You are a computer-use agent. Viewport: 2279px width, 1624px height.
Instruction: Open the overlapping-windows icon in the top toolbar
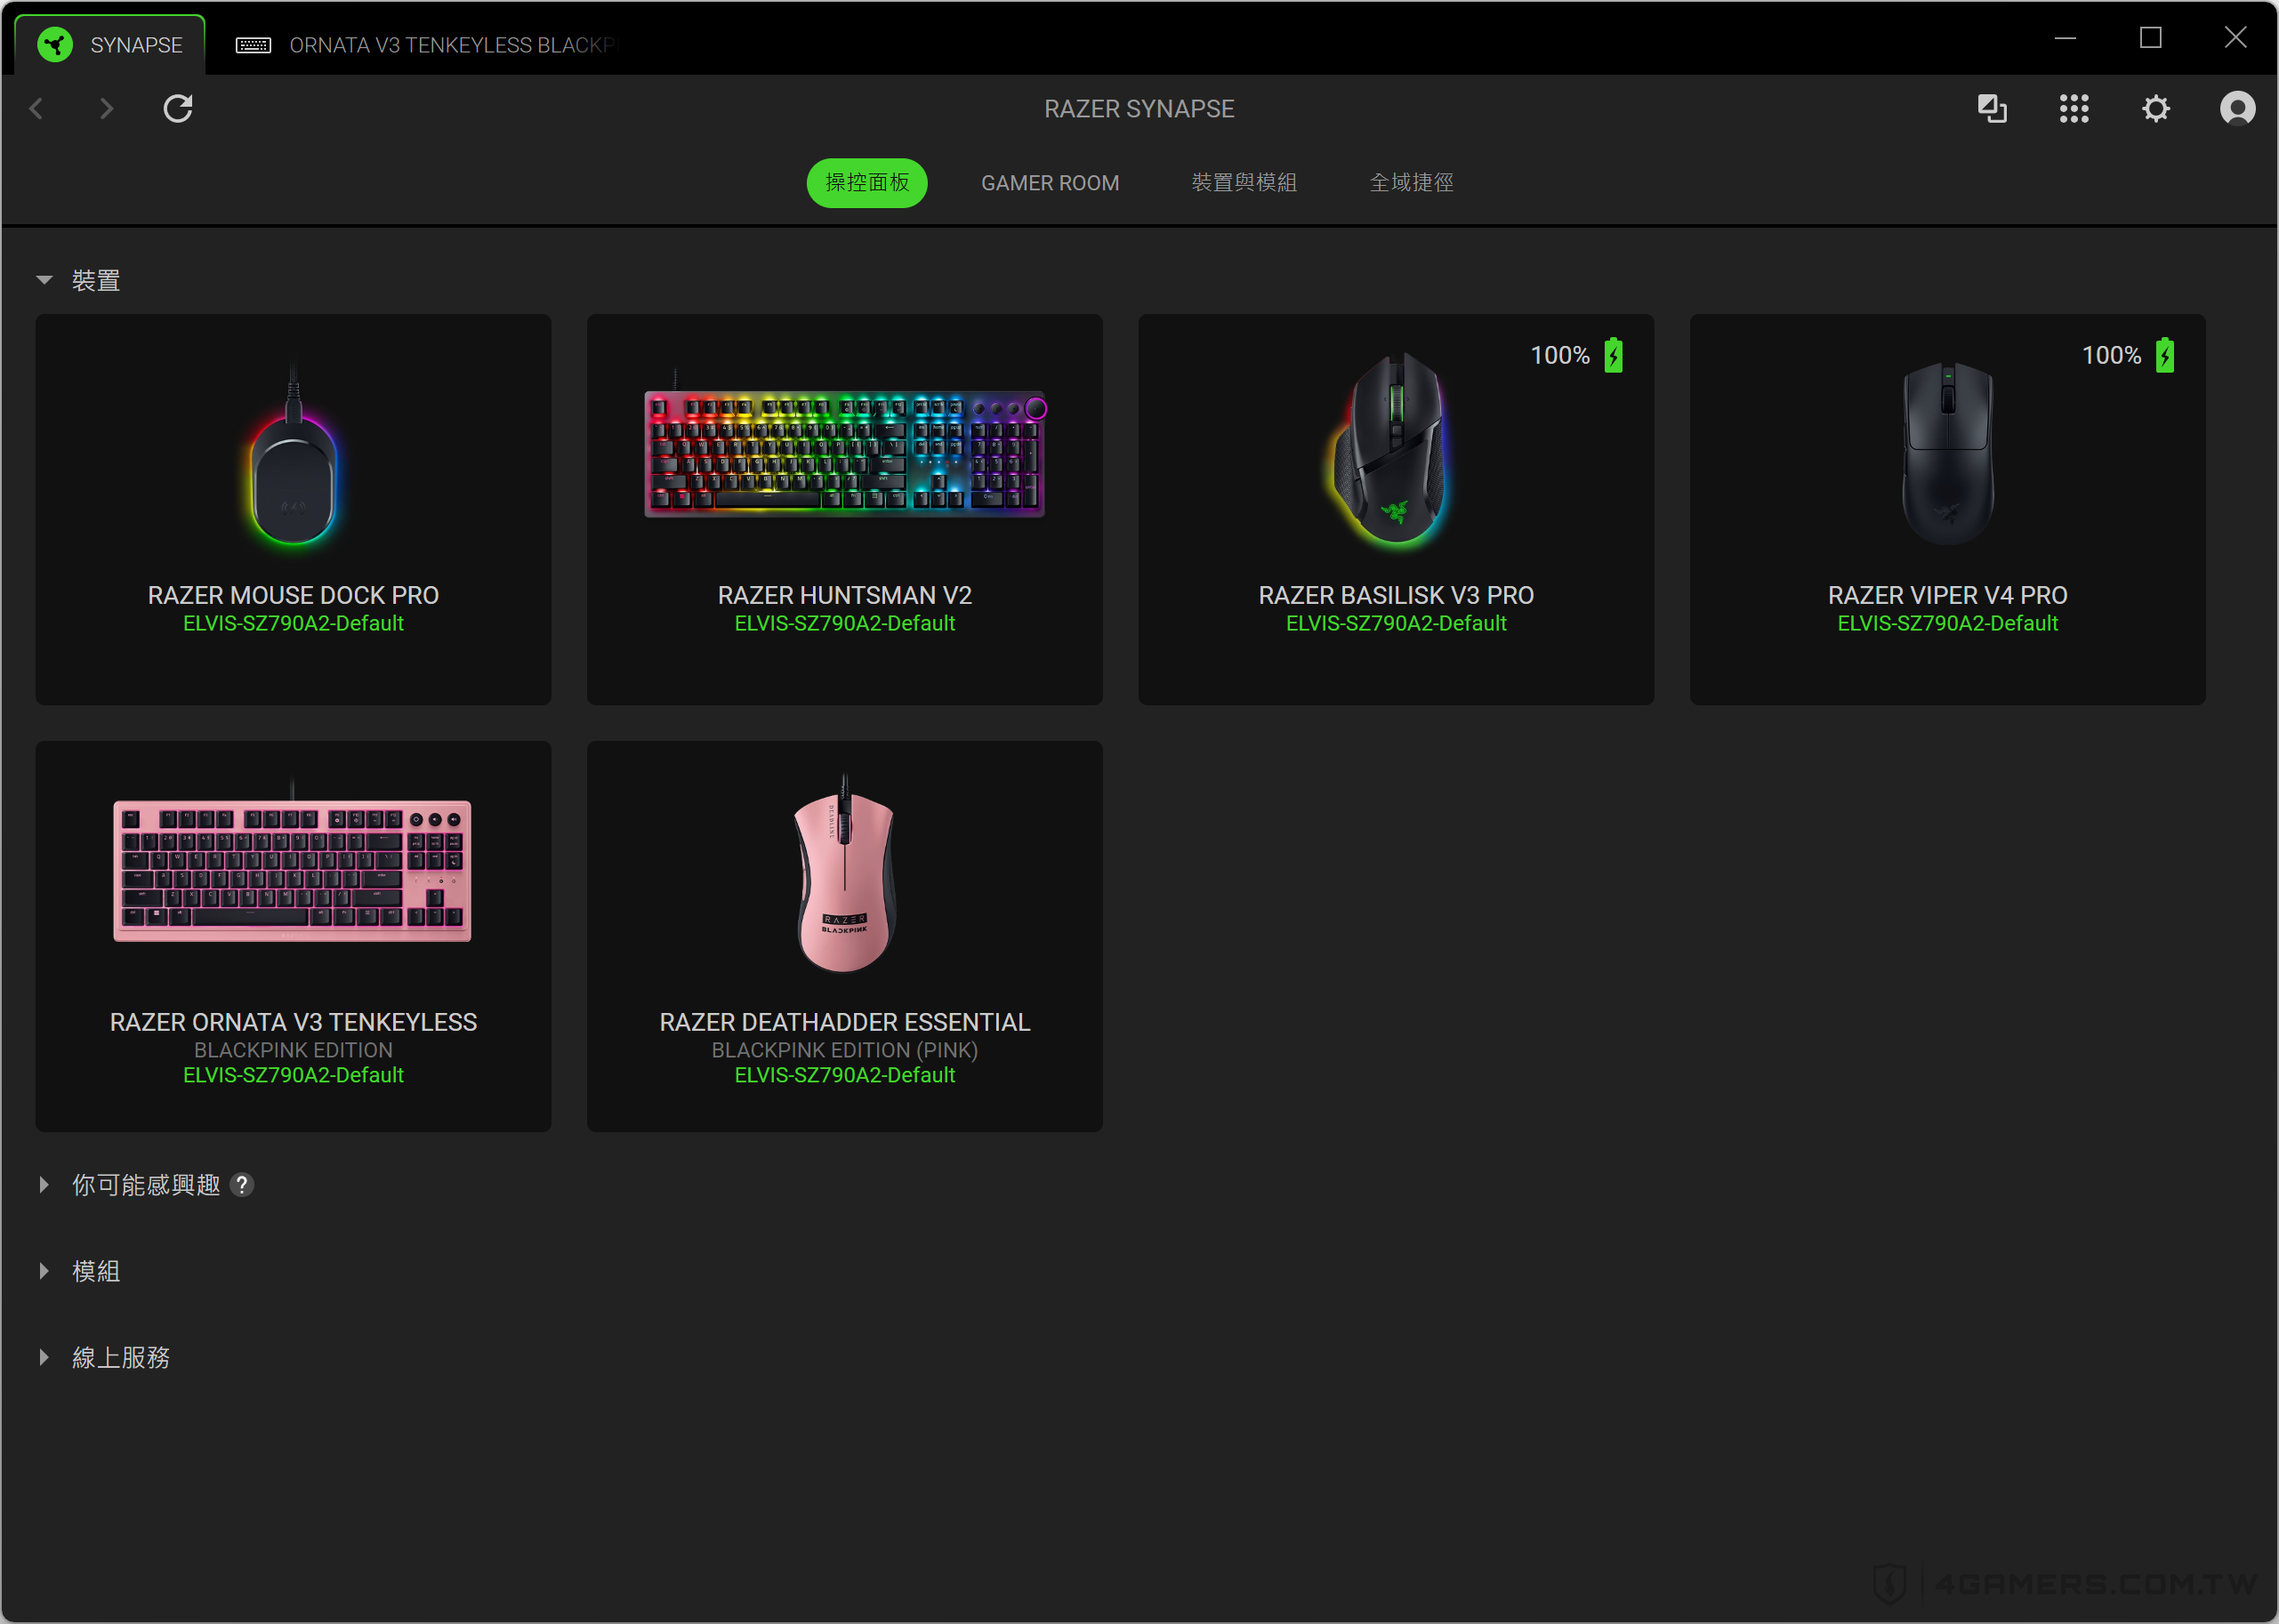[1992, 108]
